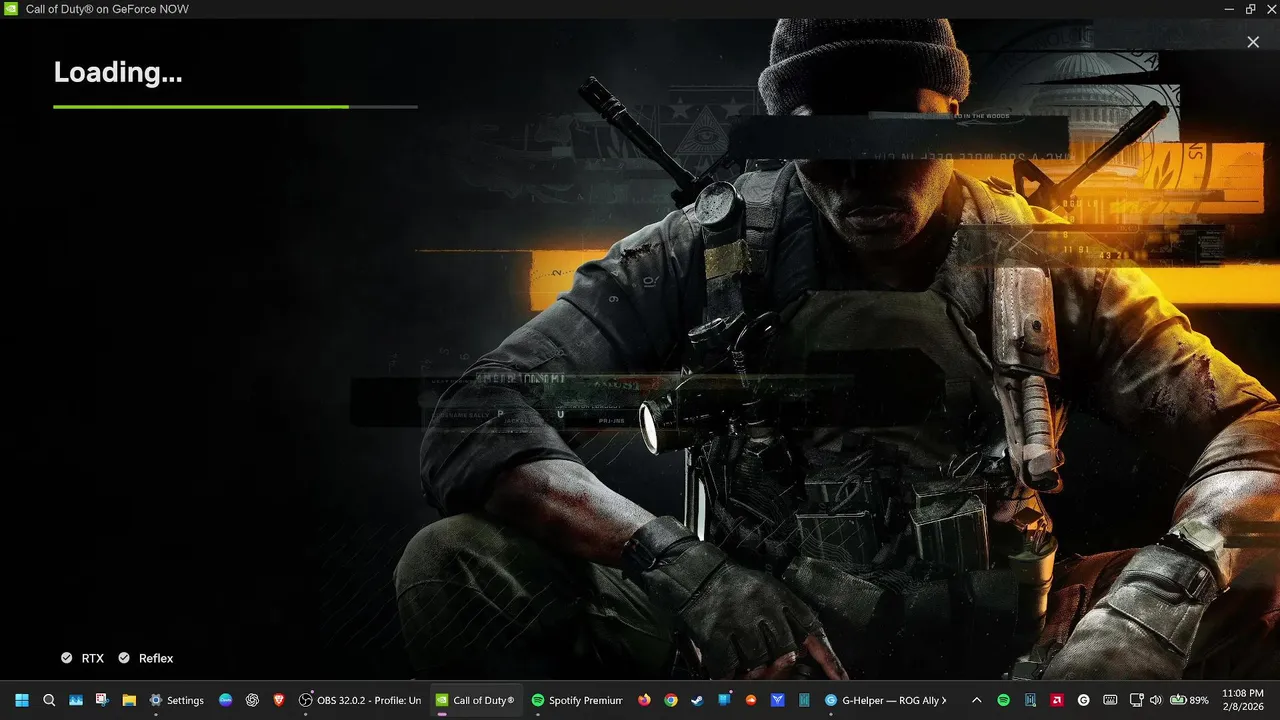Open the Photos app from taskbar
1280x720 pixels.
pos(76,700)
